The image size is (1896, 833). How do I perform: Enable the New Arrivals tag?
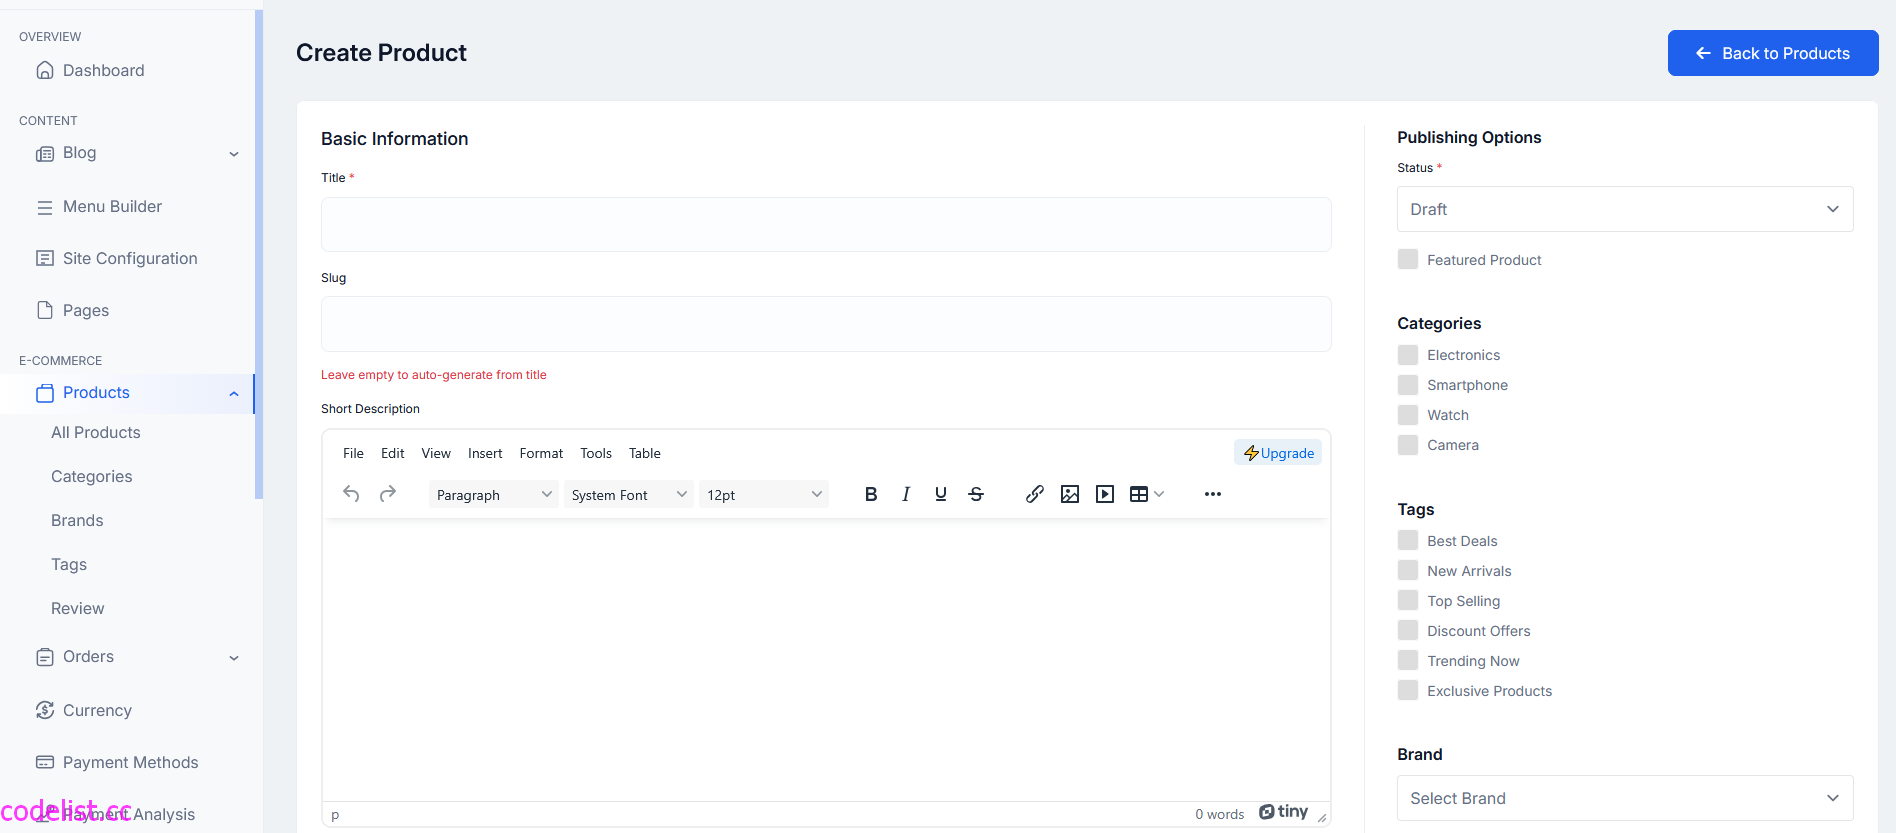(x=1408, y=570)
